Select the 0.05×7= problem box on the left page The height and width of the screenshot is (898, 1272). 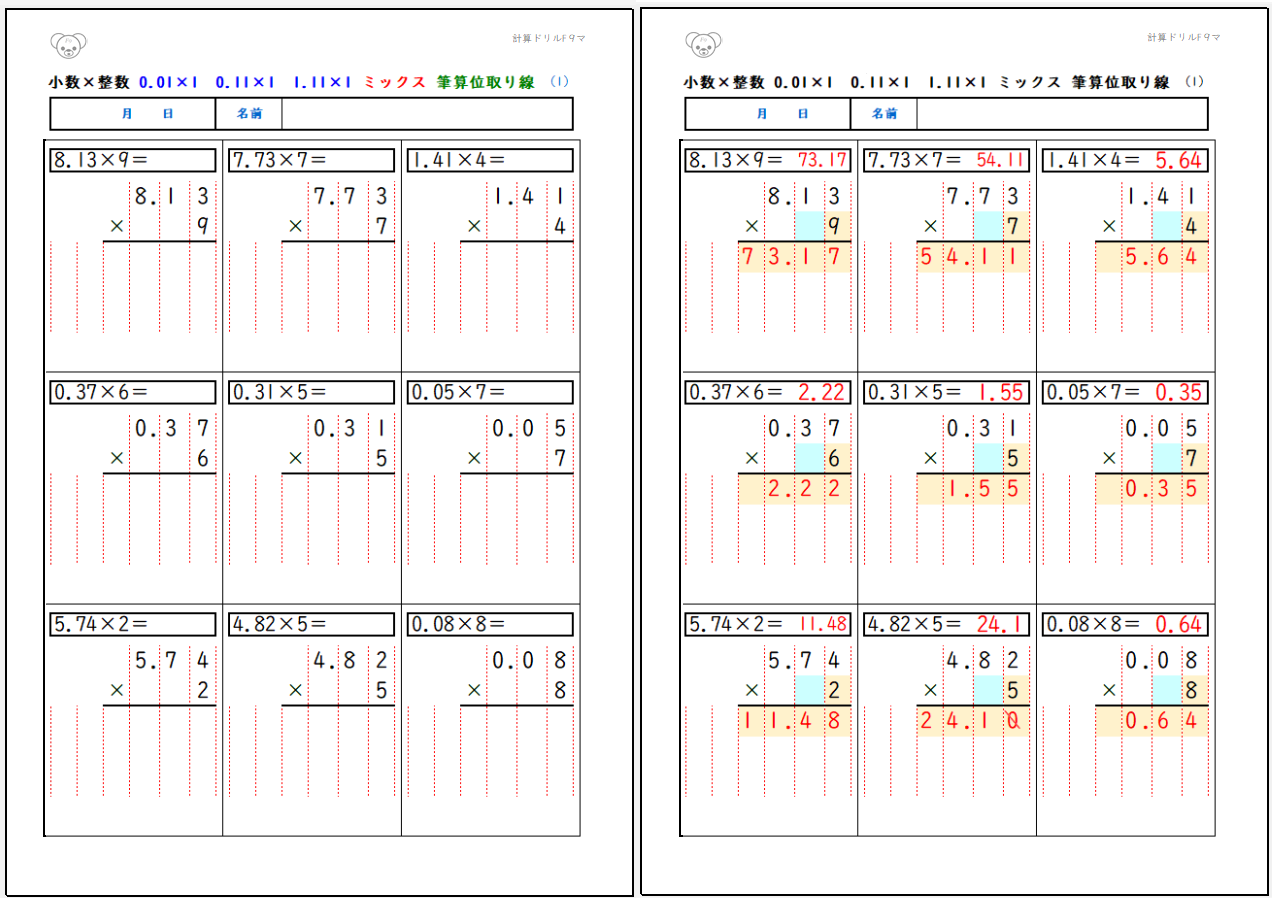click(491, 392)
